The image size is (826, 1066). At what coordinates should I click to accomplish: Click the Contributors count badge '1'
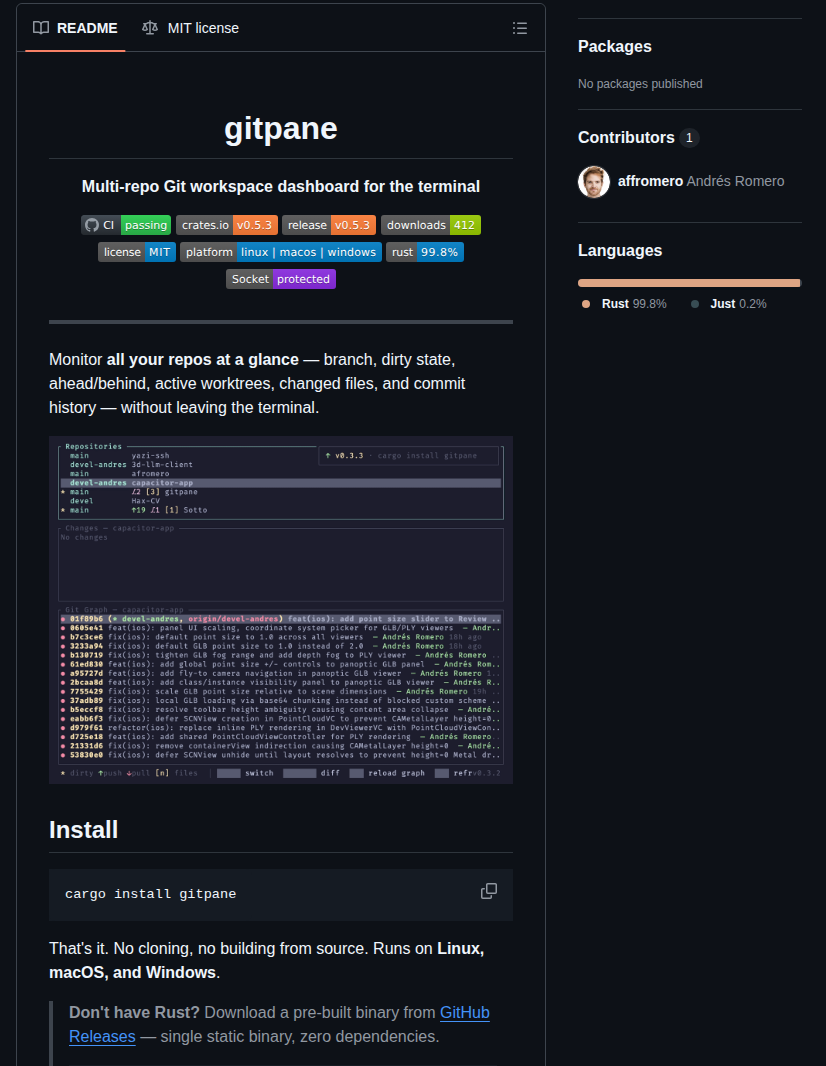(x=689, y=138)
